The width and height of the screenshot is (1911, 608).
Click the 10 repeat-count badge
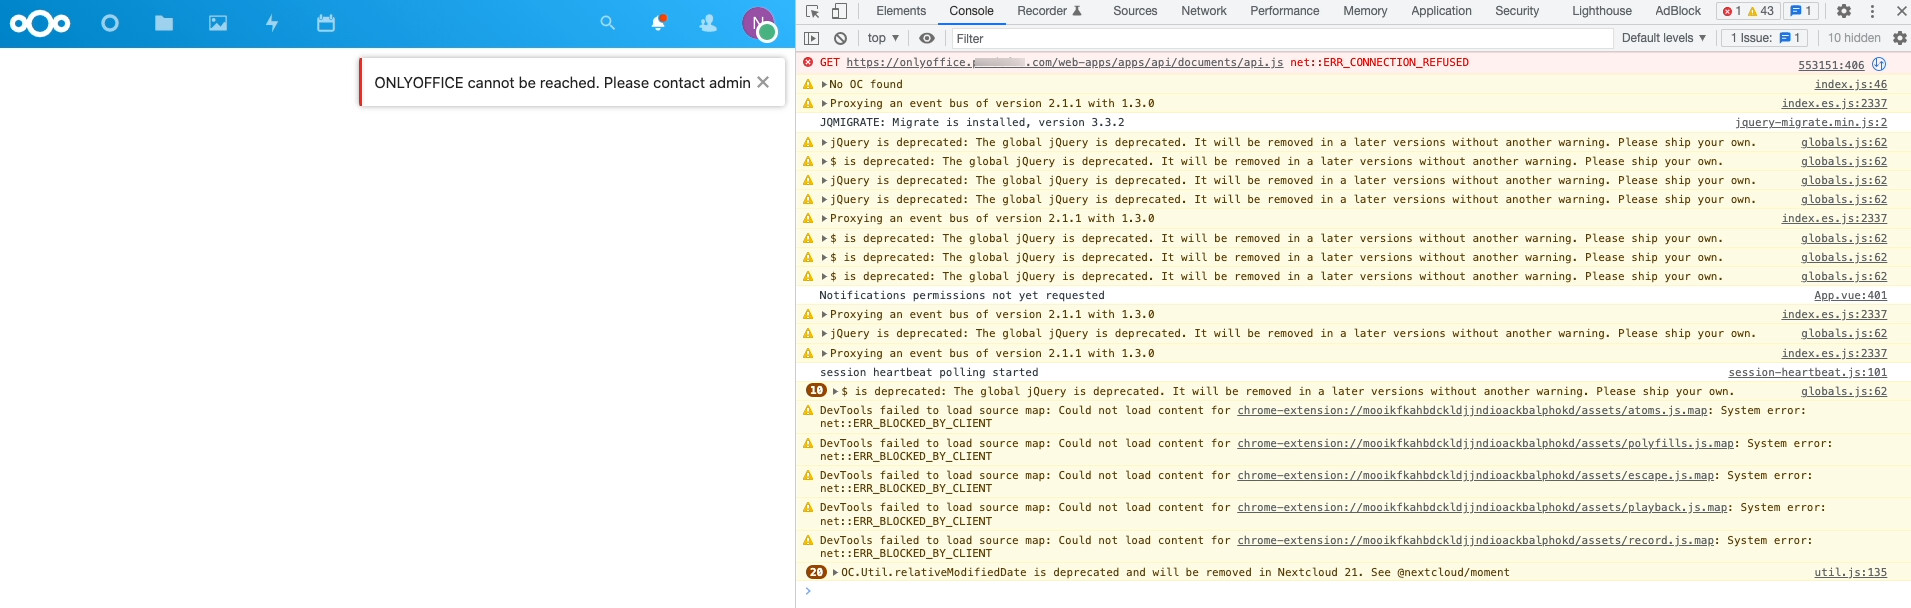pyautogui.click(x=816, y=391)
